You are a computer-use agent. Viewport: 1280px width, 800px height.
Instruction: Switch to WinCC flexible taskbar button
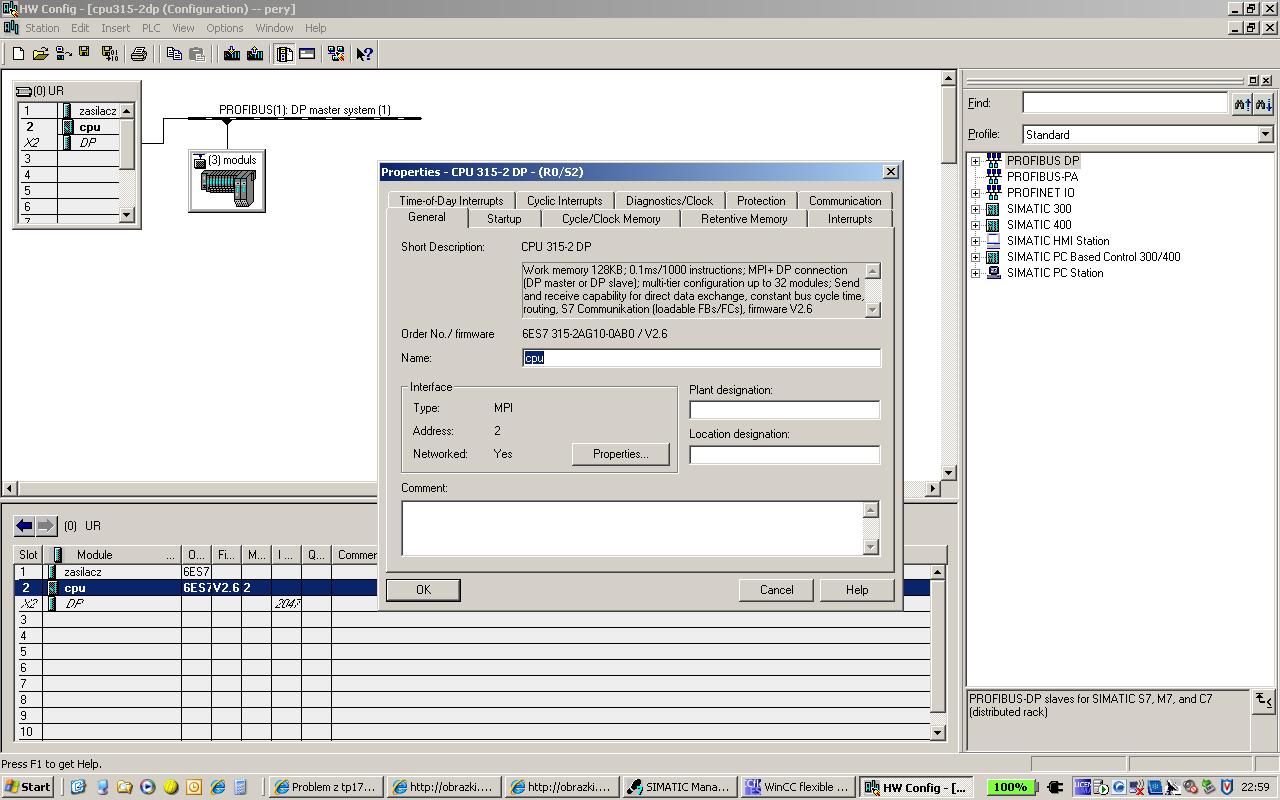click(797, 787)
